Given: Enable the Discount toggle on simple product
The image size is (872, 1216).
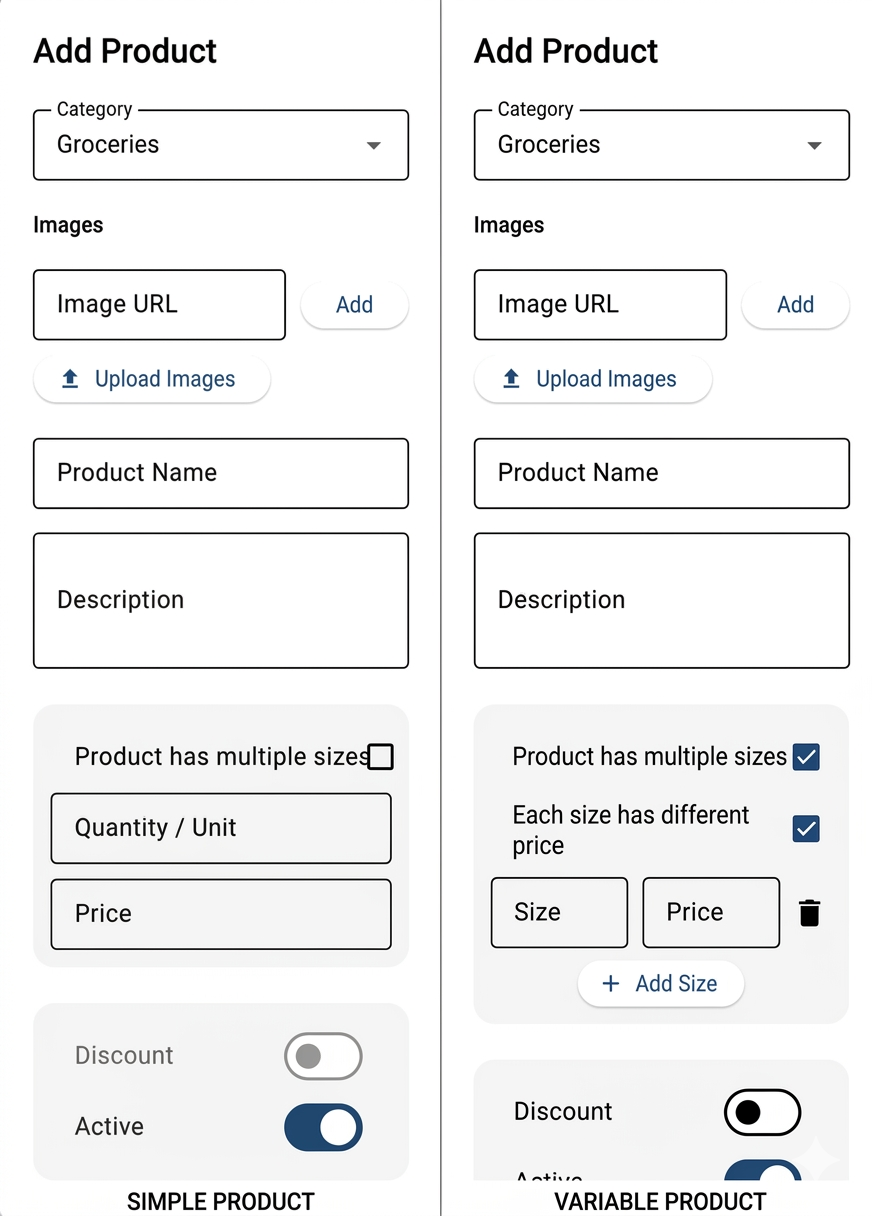Looking at the screenshot, I should coord(323,1055).
